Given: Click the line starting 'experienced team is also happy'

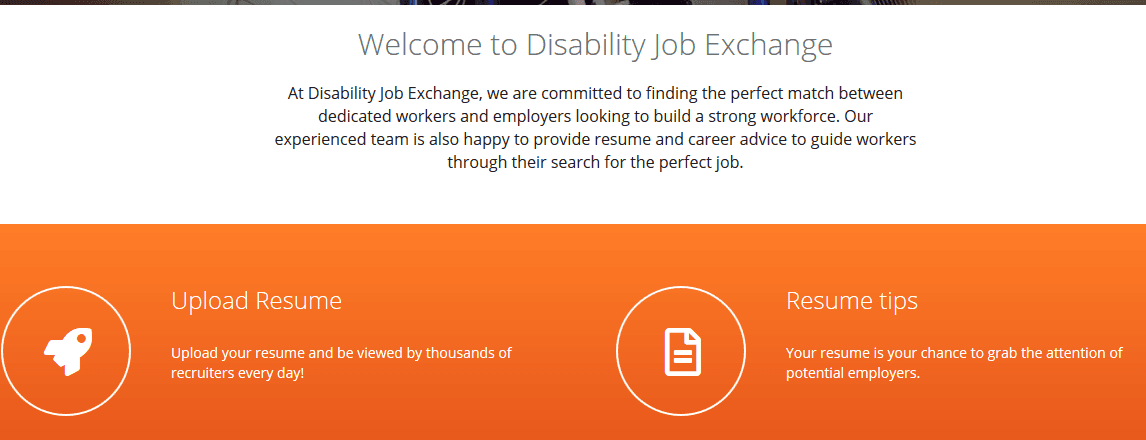Looking at the screenshot, I should [x=596, y=139].
